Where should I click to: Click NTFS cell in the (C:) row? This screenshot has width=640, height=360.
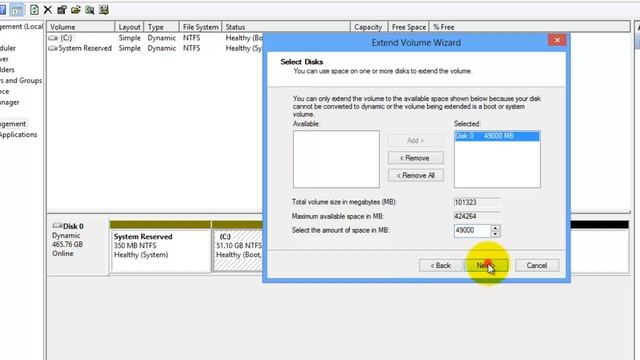coord(191,38)
